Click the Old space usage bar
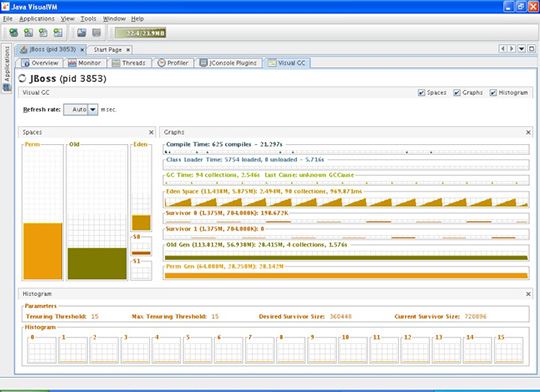This screenshot has width=540, height=392. (x=97, y=263)
